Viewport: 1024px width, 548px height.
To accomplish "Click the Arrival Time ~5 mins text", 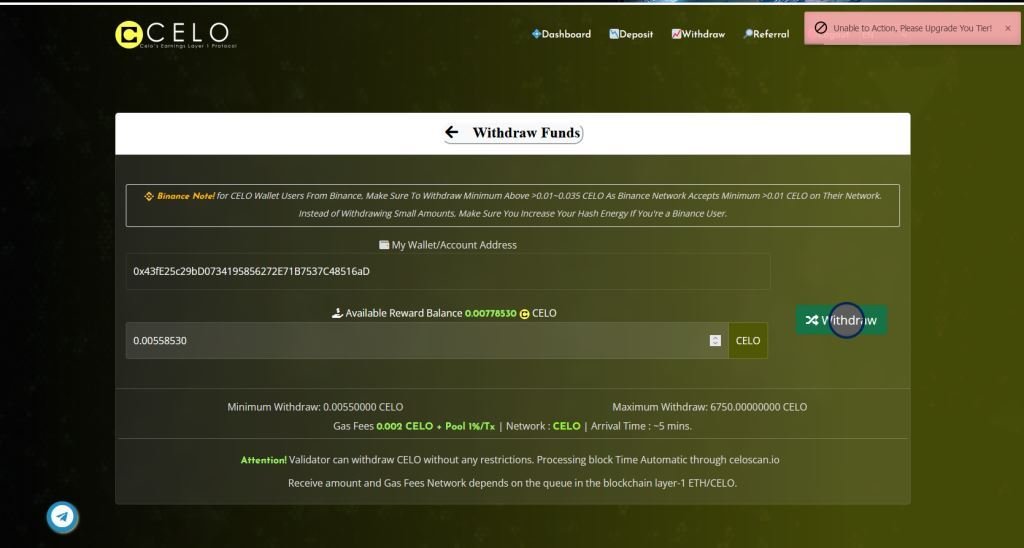I will 641,426.
